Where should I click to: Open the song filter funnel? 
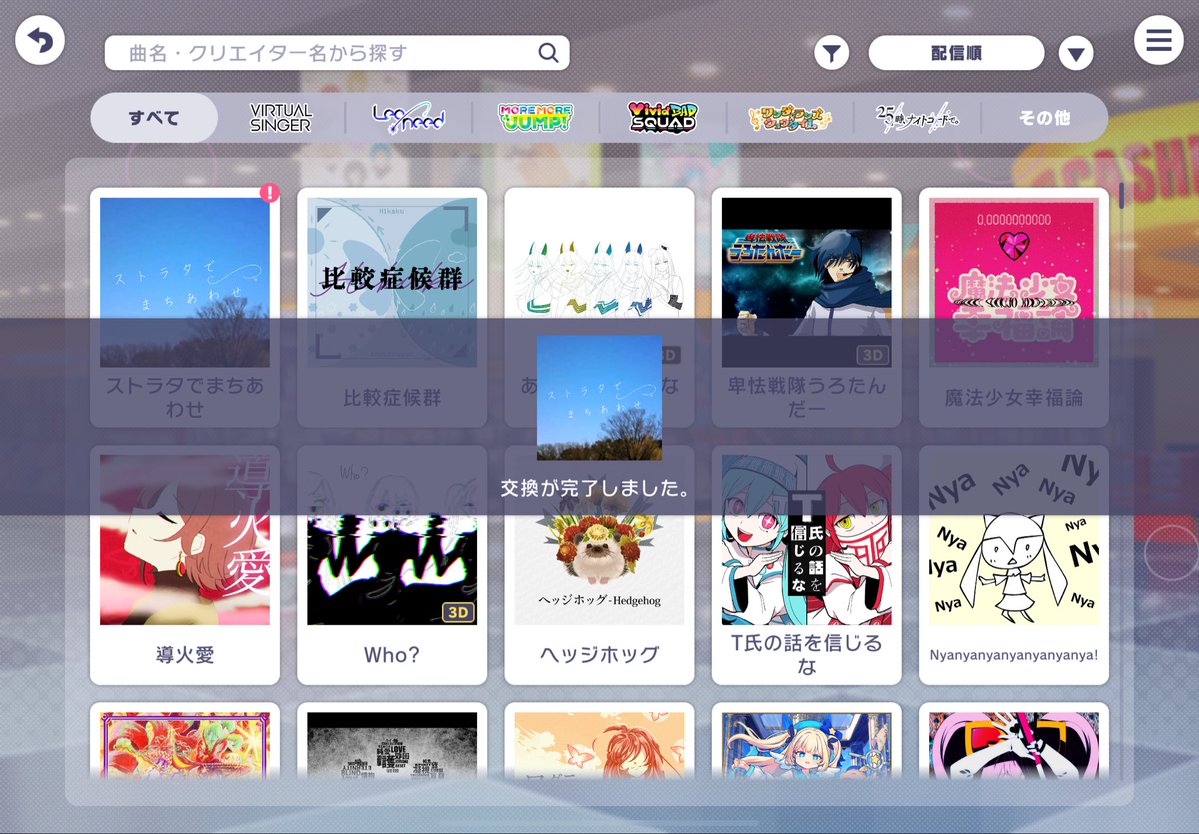click(831, 53)
